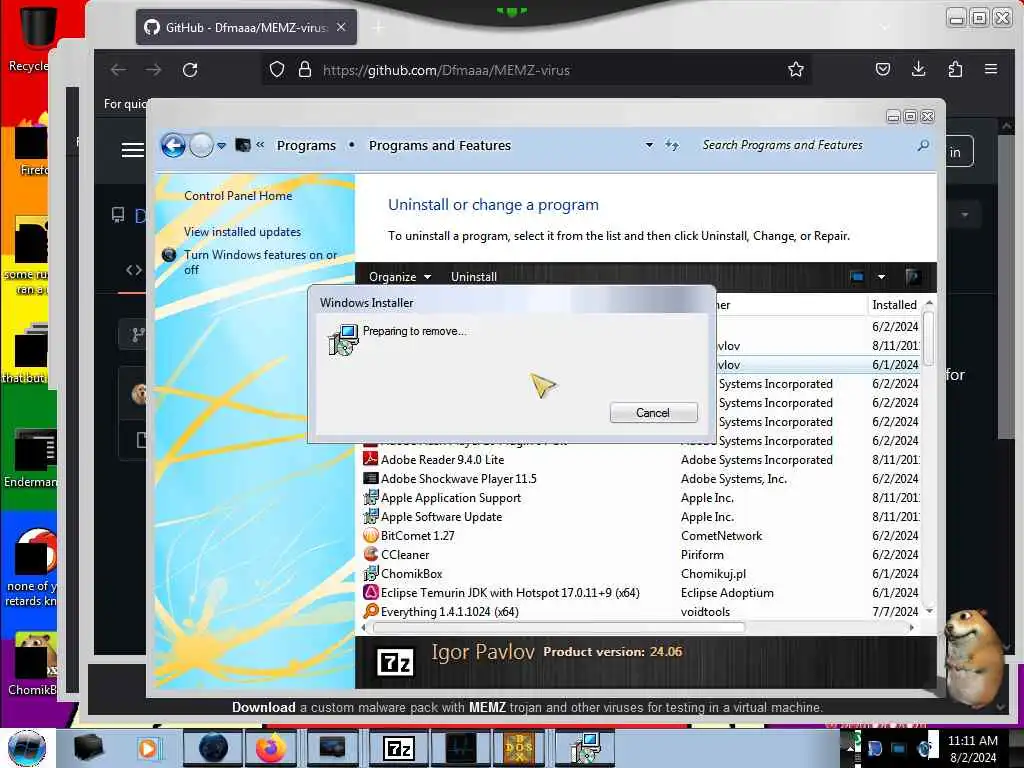1024x768 pixels.
Task: Select Apple Application Support entry
Action: [x=451, y=498]
